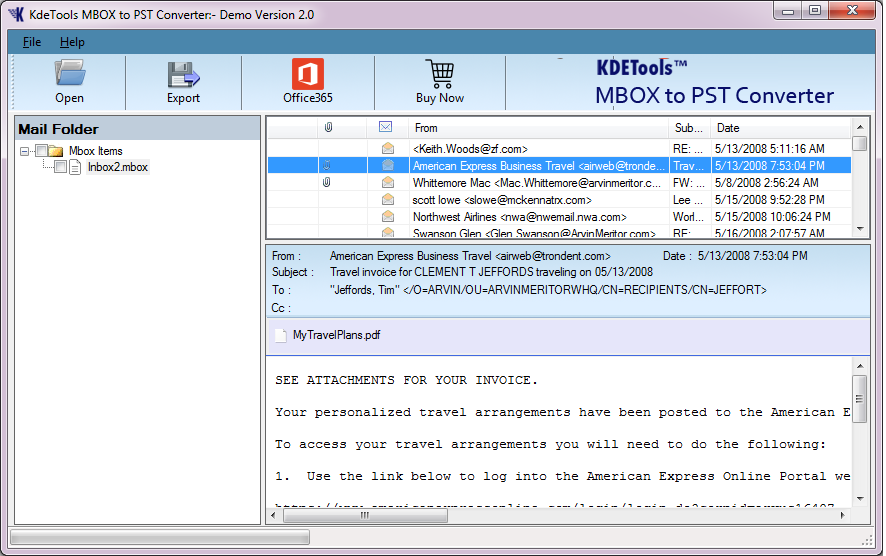Click the envelope icon of Whittemore Mac email
The height and width of the screenshot is (556, 886).
click(388, 183)
